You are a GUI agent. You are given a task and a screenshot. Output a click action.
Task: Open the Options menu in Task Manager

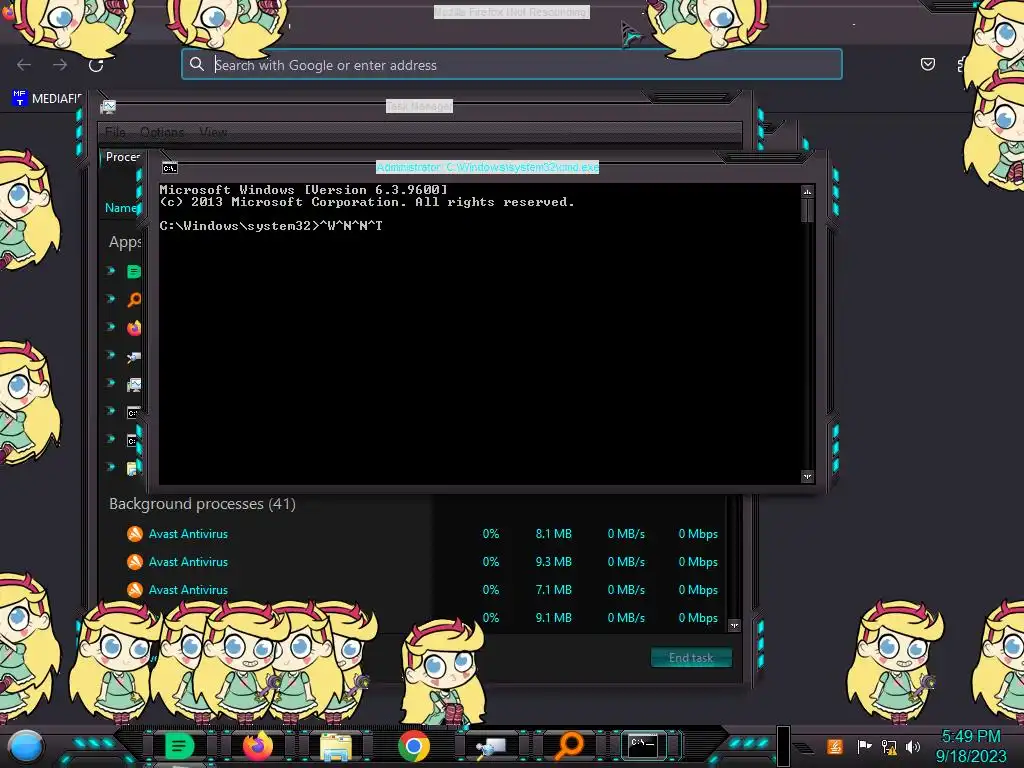[162, 132]
